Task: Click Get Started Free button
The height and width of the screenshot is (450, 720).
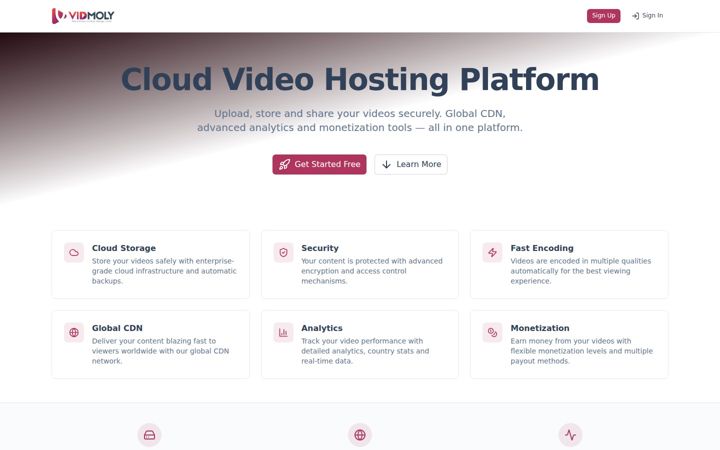Action: 319,164
